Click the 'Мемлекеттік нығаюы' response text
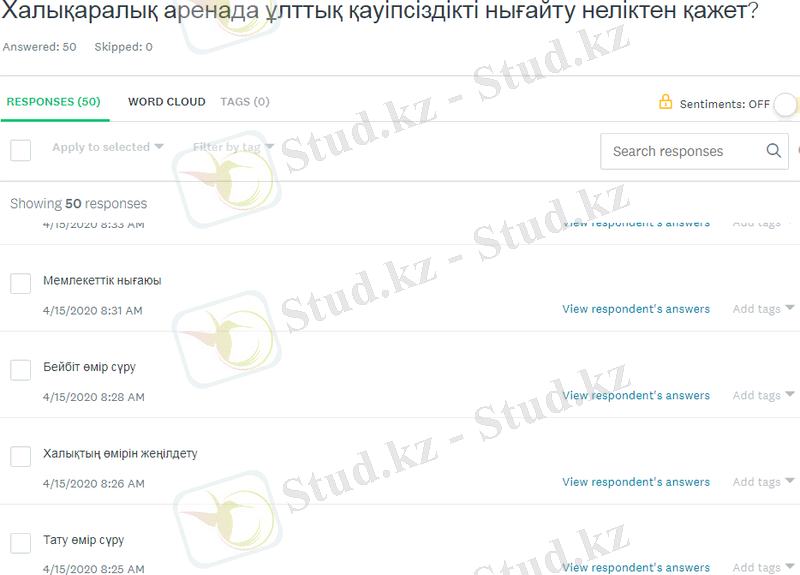 (x=102, y=281)
